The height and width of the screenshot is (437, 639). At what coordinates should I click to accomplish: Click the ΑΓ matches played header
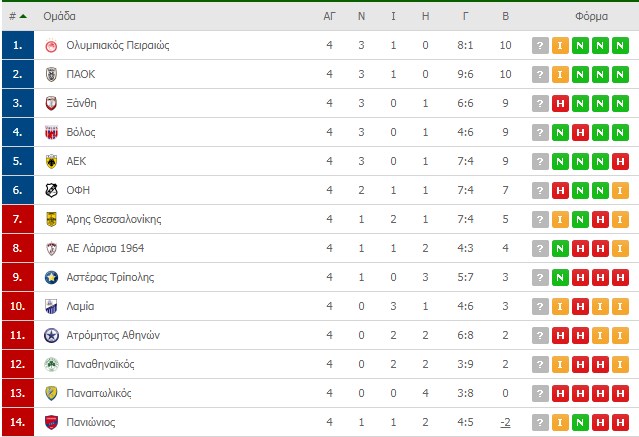point(329,16)
